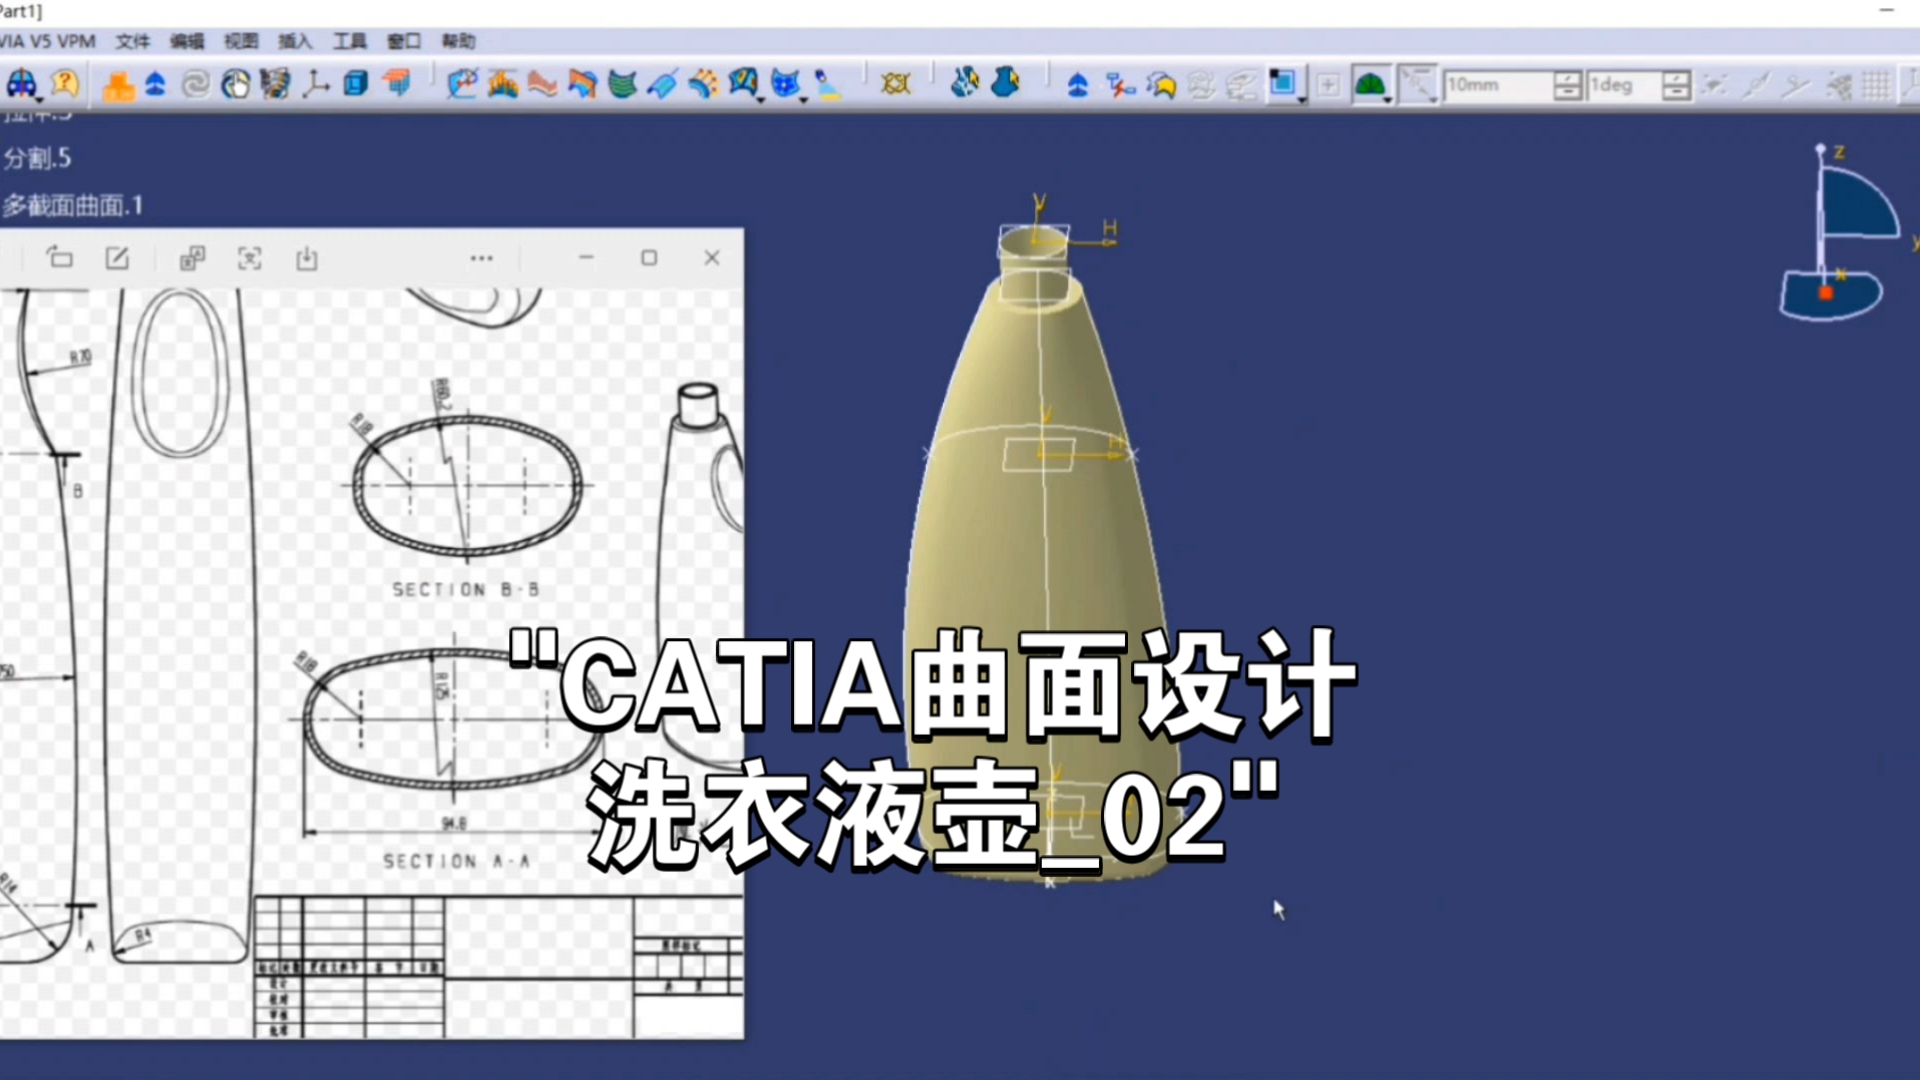Click the blue surface with yellow patches icon
This screenshot has height=1080, width=1920.
(x=743, y=83)
